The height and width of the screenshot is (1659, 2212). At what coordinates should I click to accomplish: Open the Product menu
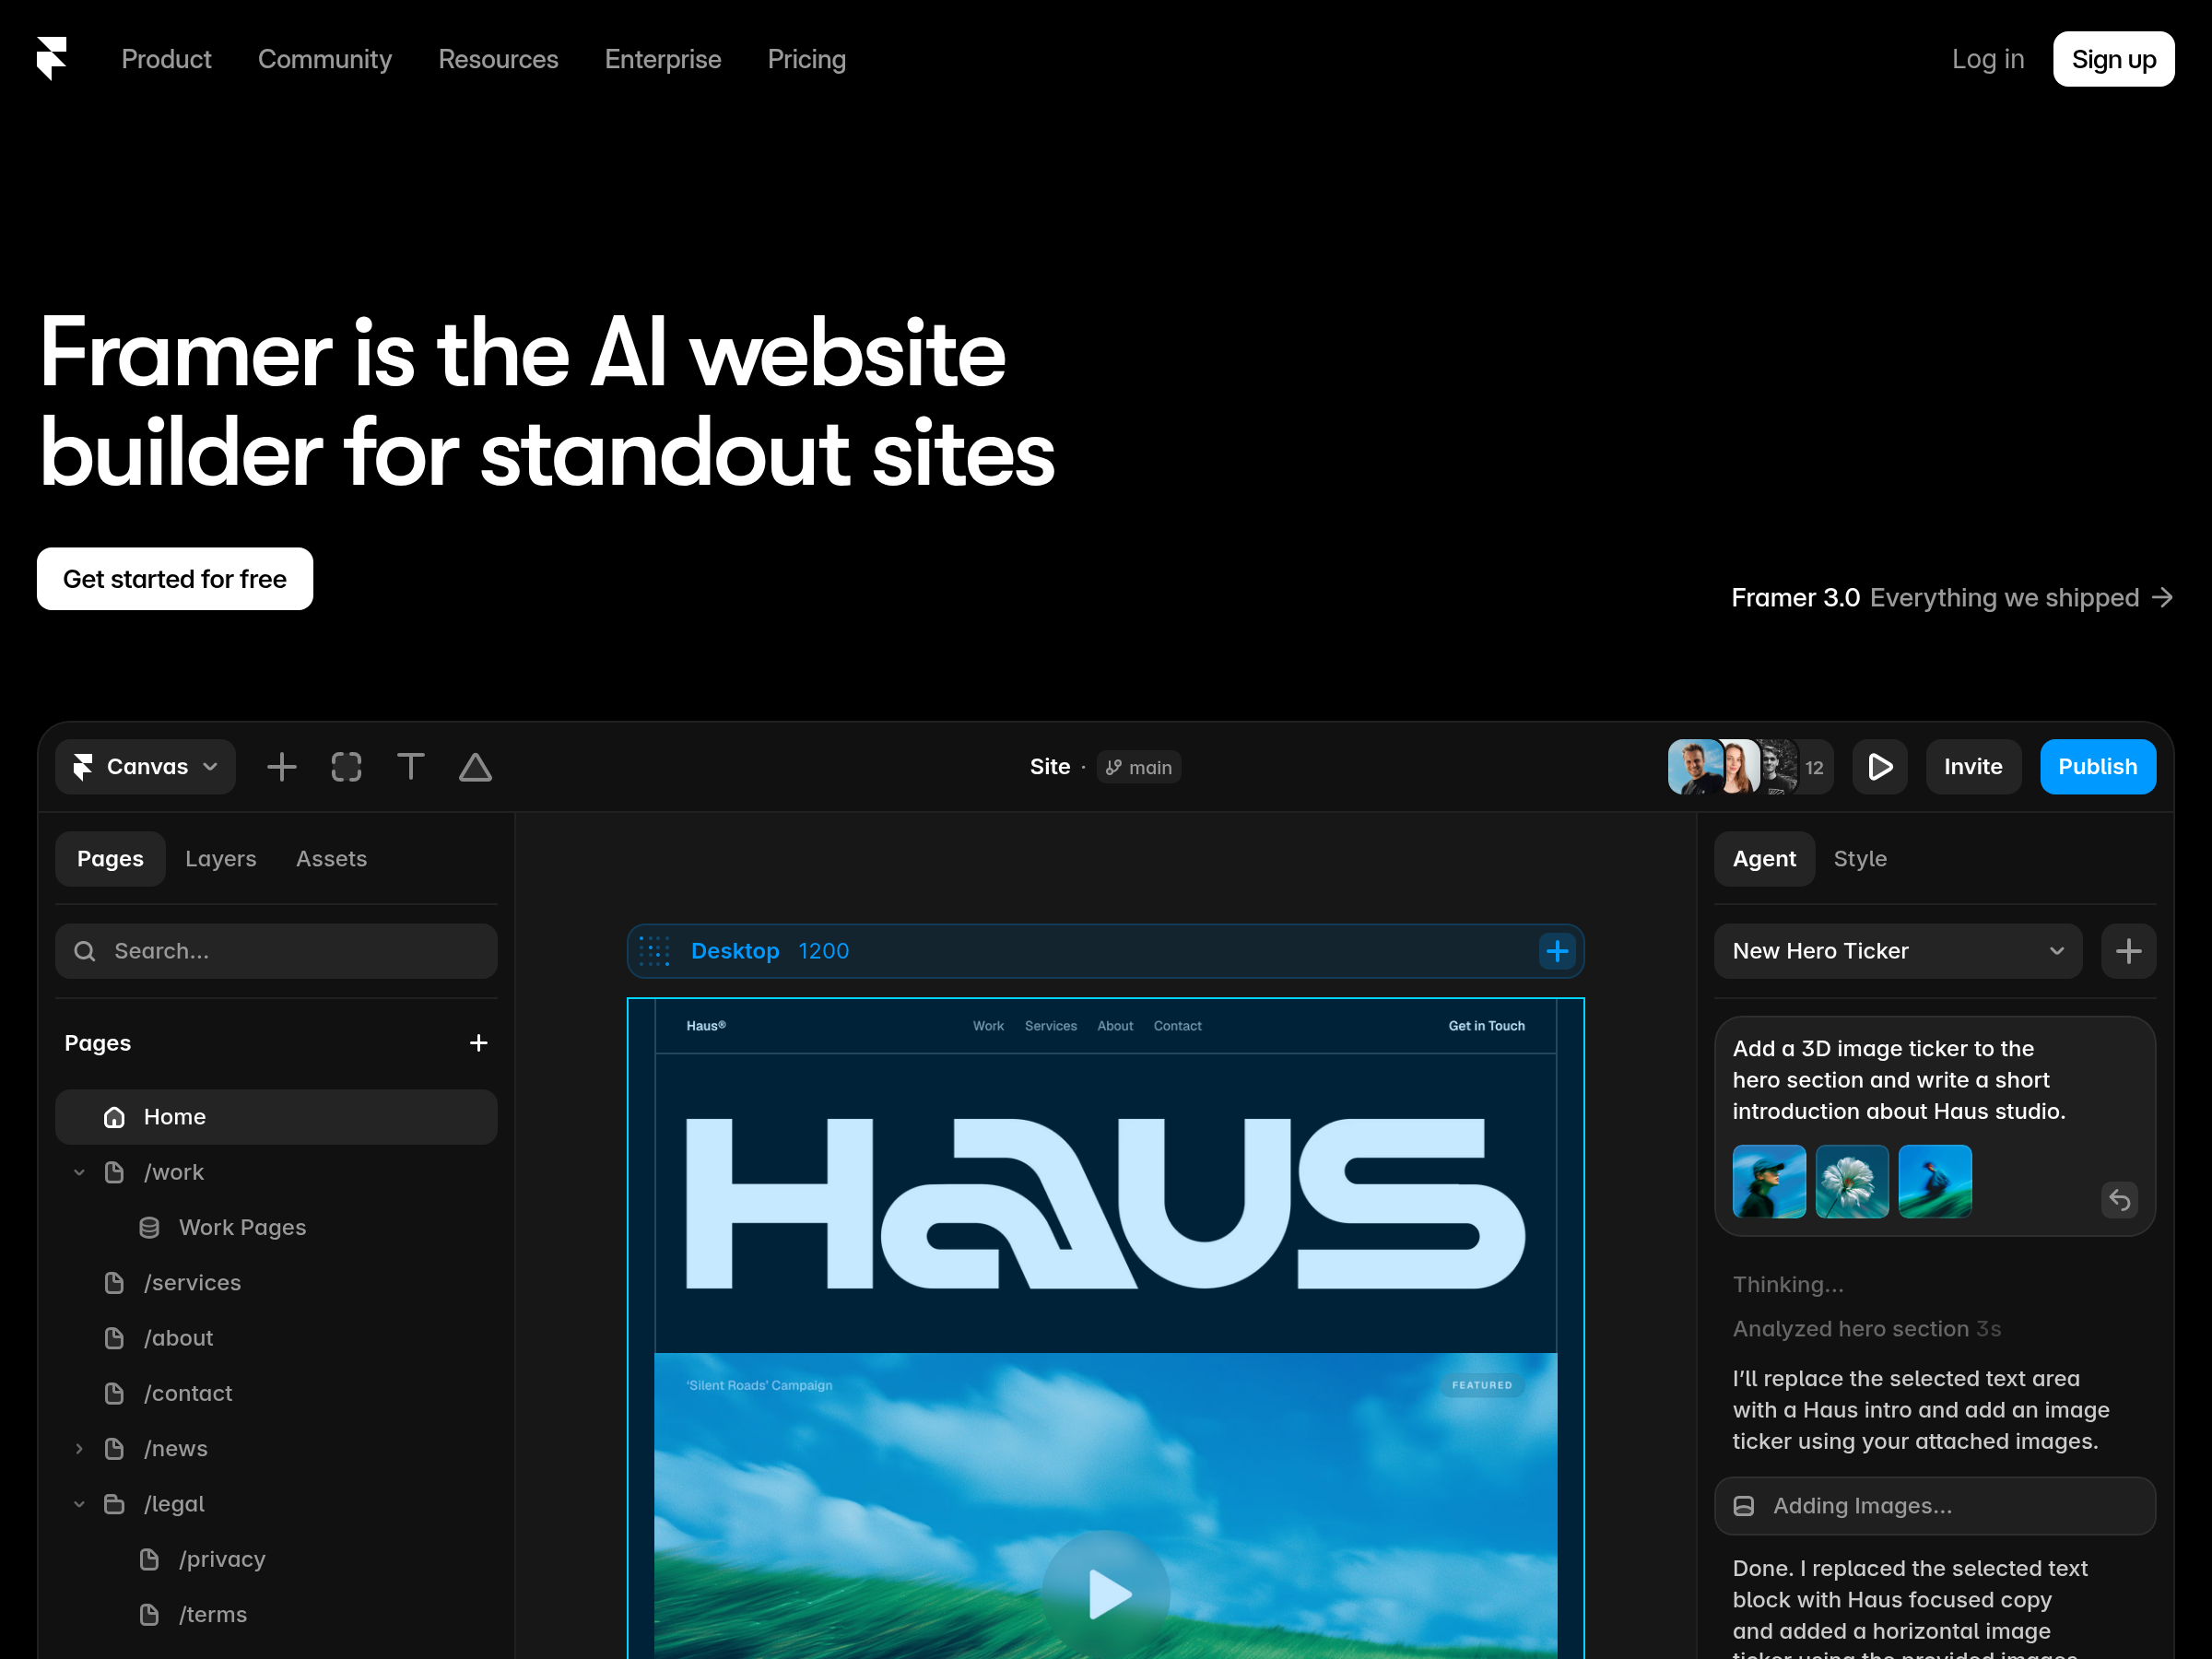pyautogui.click(x=166, y=59)
